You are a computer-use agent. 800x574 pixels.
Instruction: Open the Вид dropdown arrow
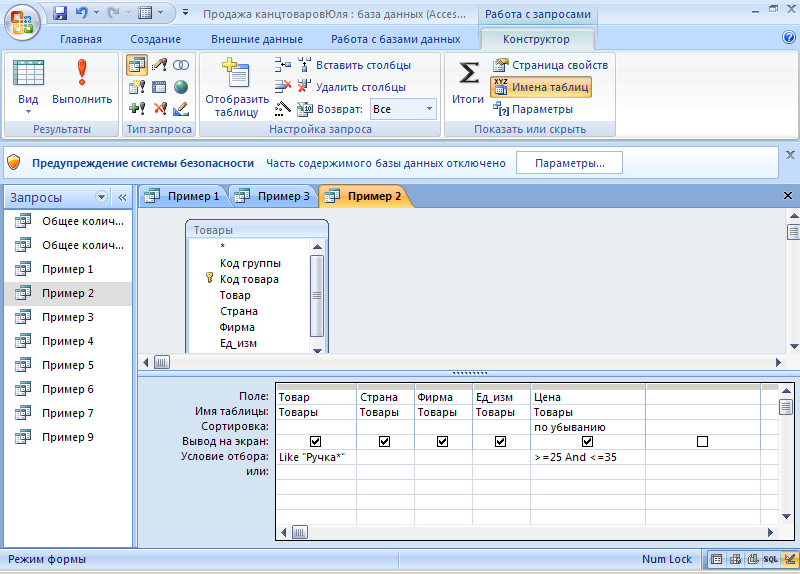click(x=28, y=112)
